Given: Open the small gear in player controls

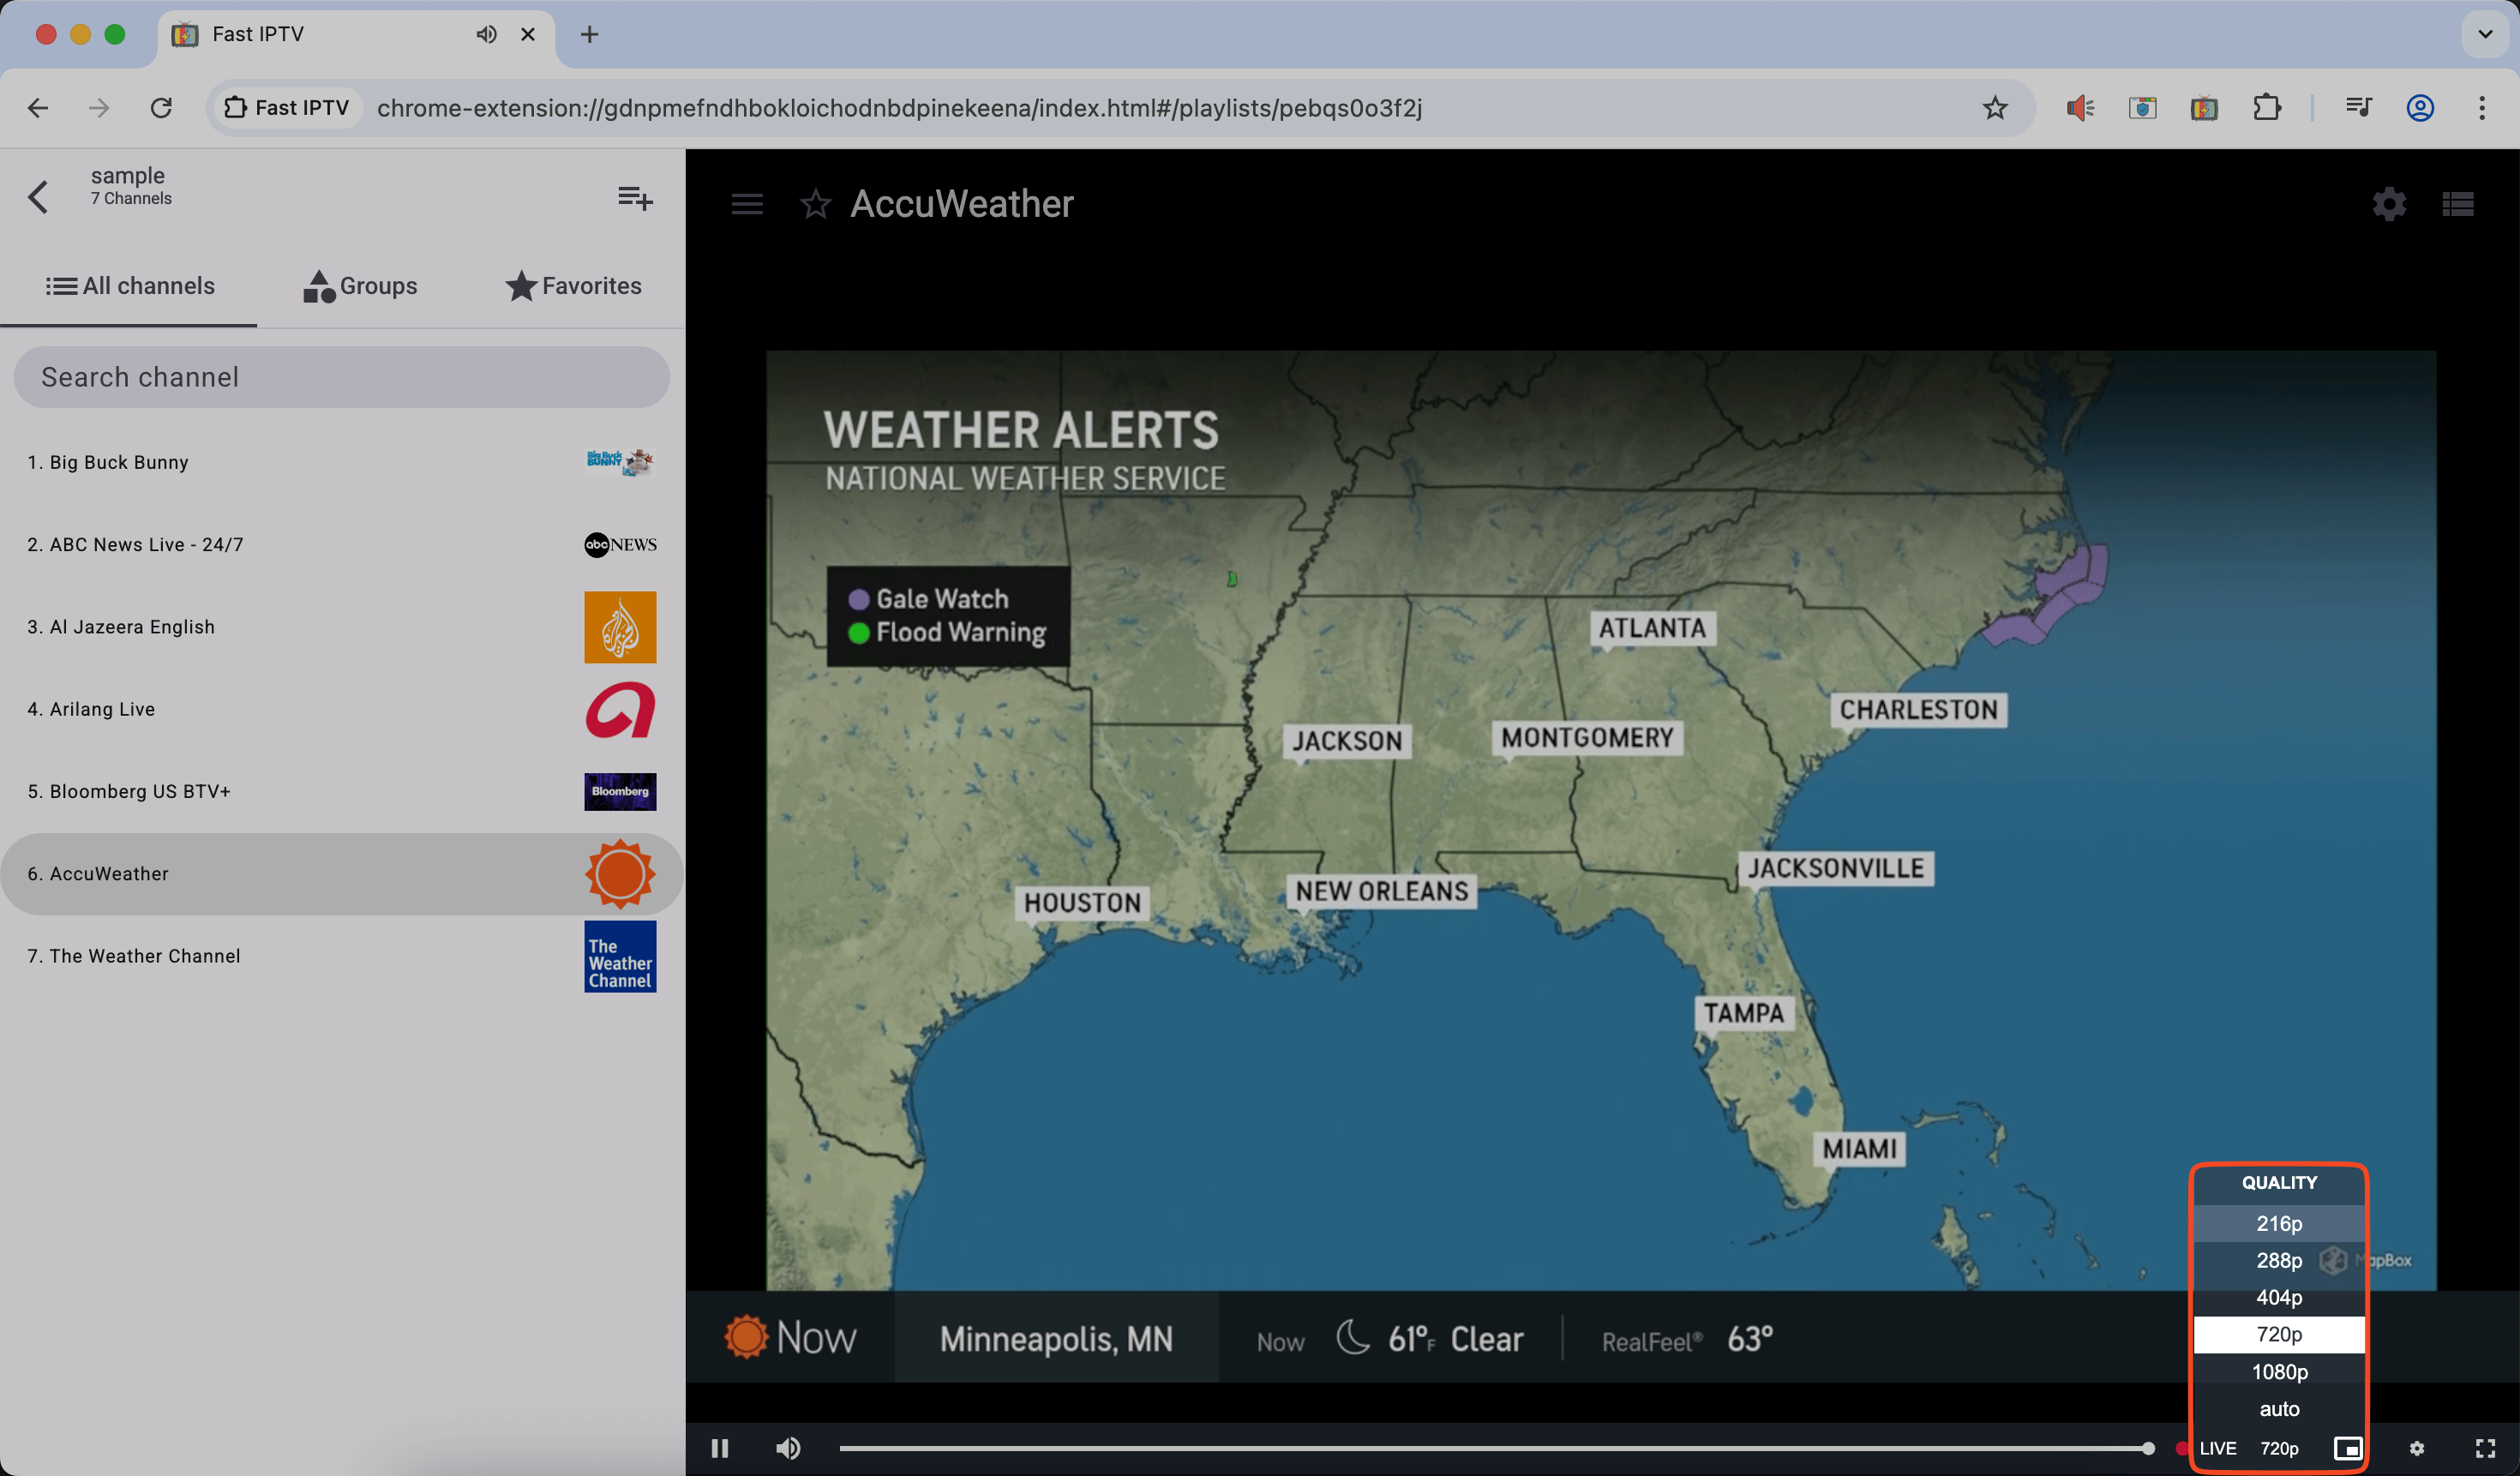Looking at the screenshot, I should 2417,1448.
